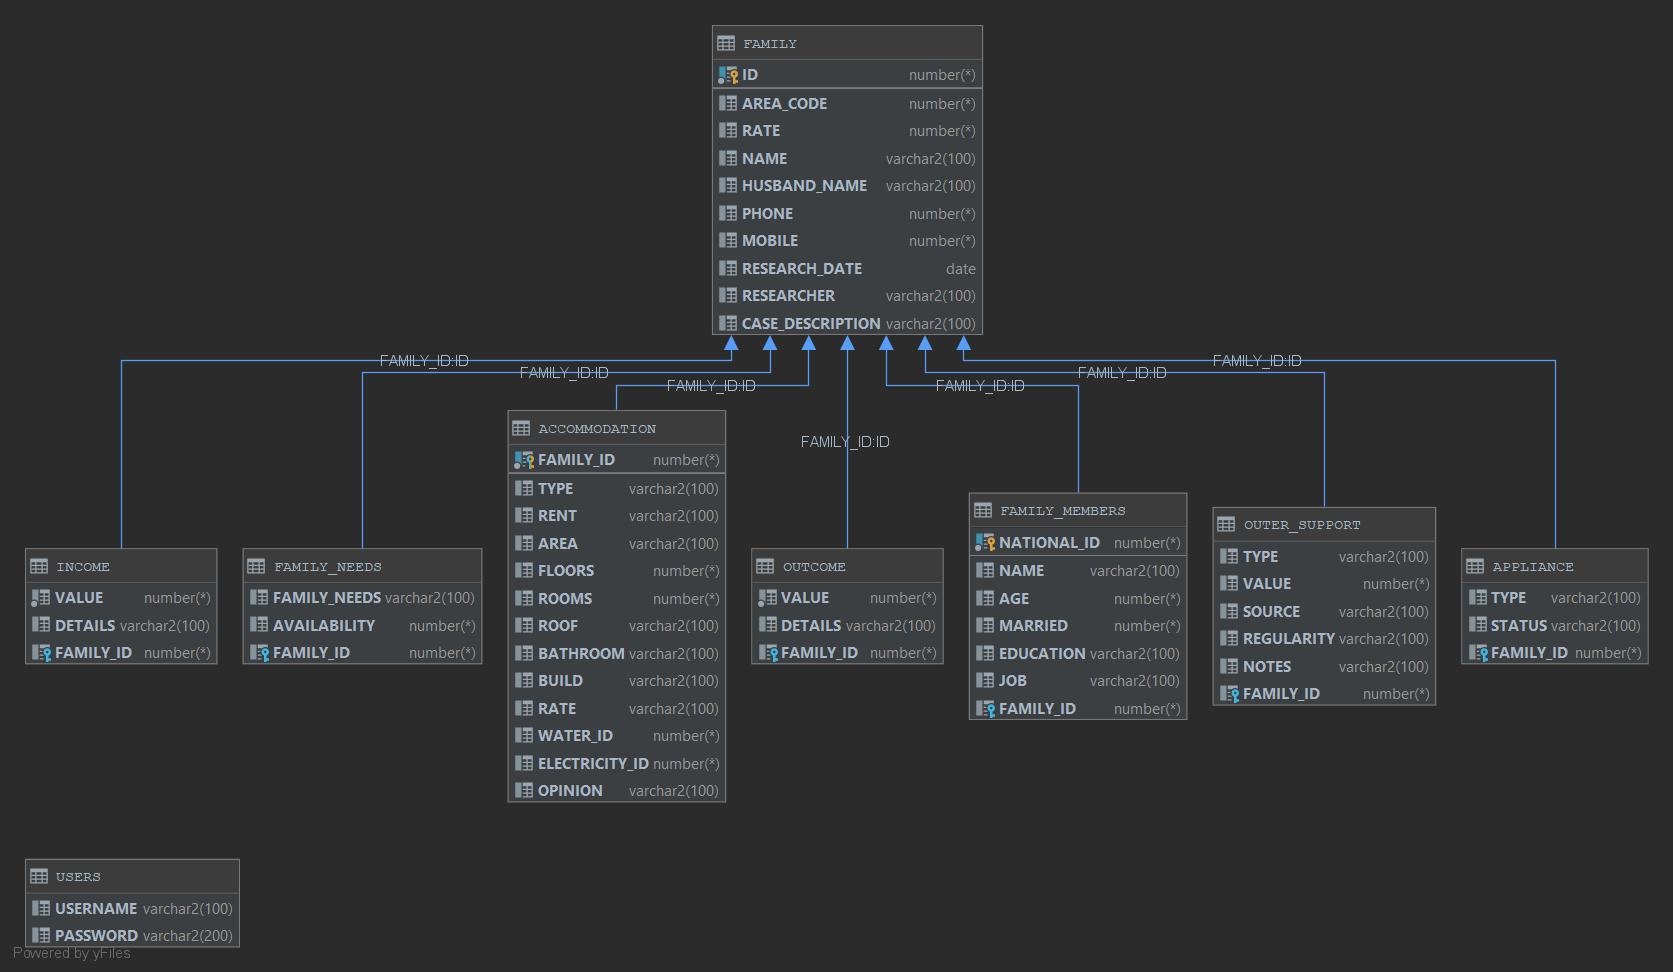
Task: Select the STATUS column in APPLIANCE
Action: pos(1555,625)
